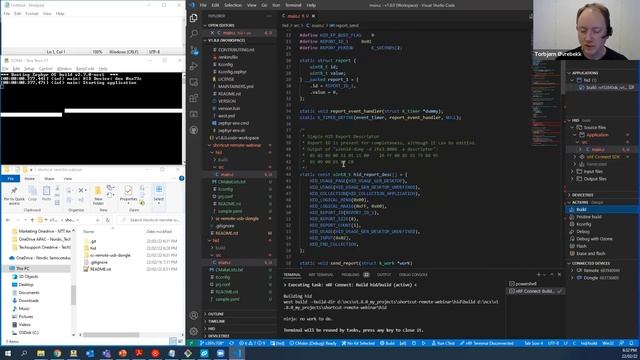Open Visual Studio Code taskbar icon
The width and height of the screenshot is (640, 360).
click(x=237, y=353)
